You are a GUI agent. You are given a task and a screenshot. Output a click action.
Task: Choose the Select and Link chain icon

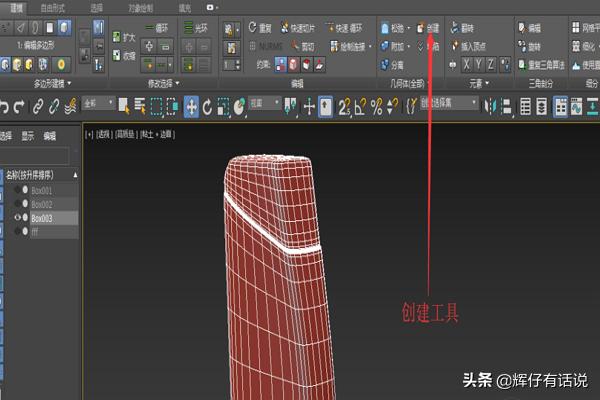click(x=38, y=106)
